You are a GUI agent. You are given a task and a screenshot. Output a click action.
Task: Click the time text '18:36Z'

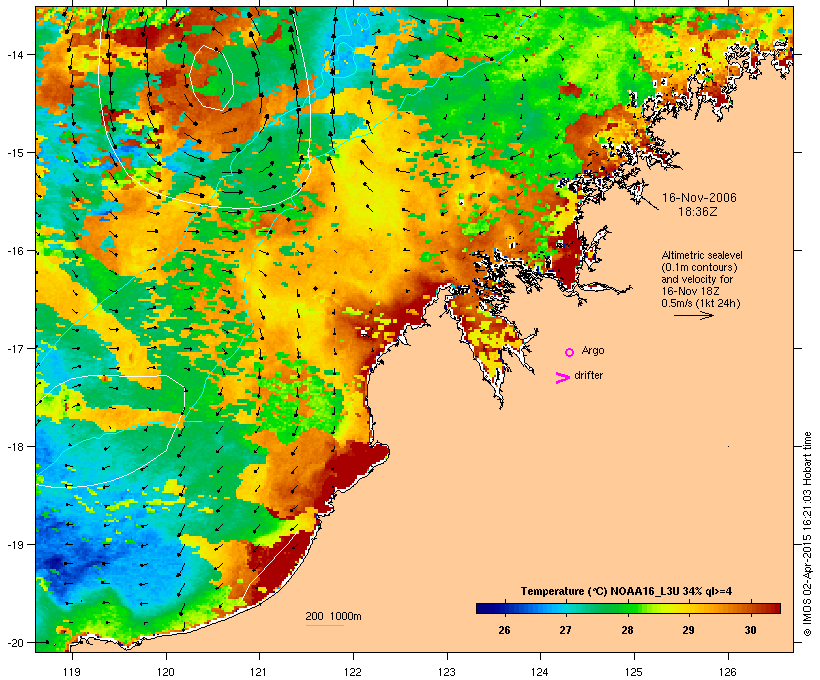point(698,212)
